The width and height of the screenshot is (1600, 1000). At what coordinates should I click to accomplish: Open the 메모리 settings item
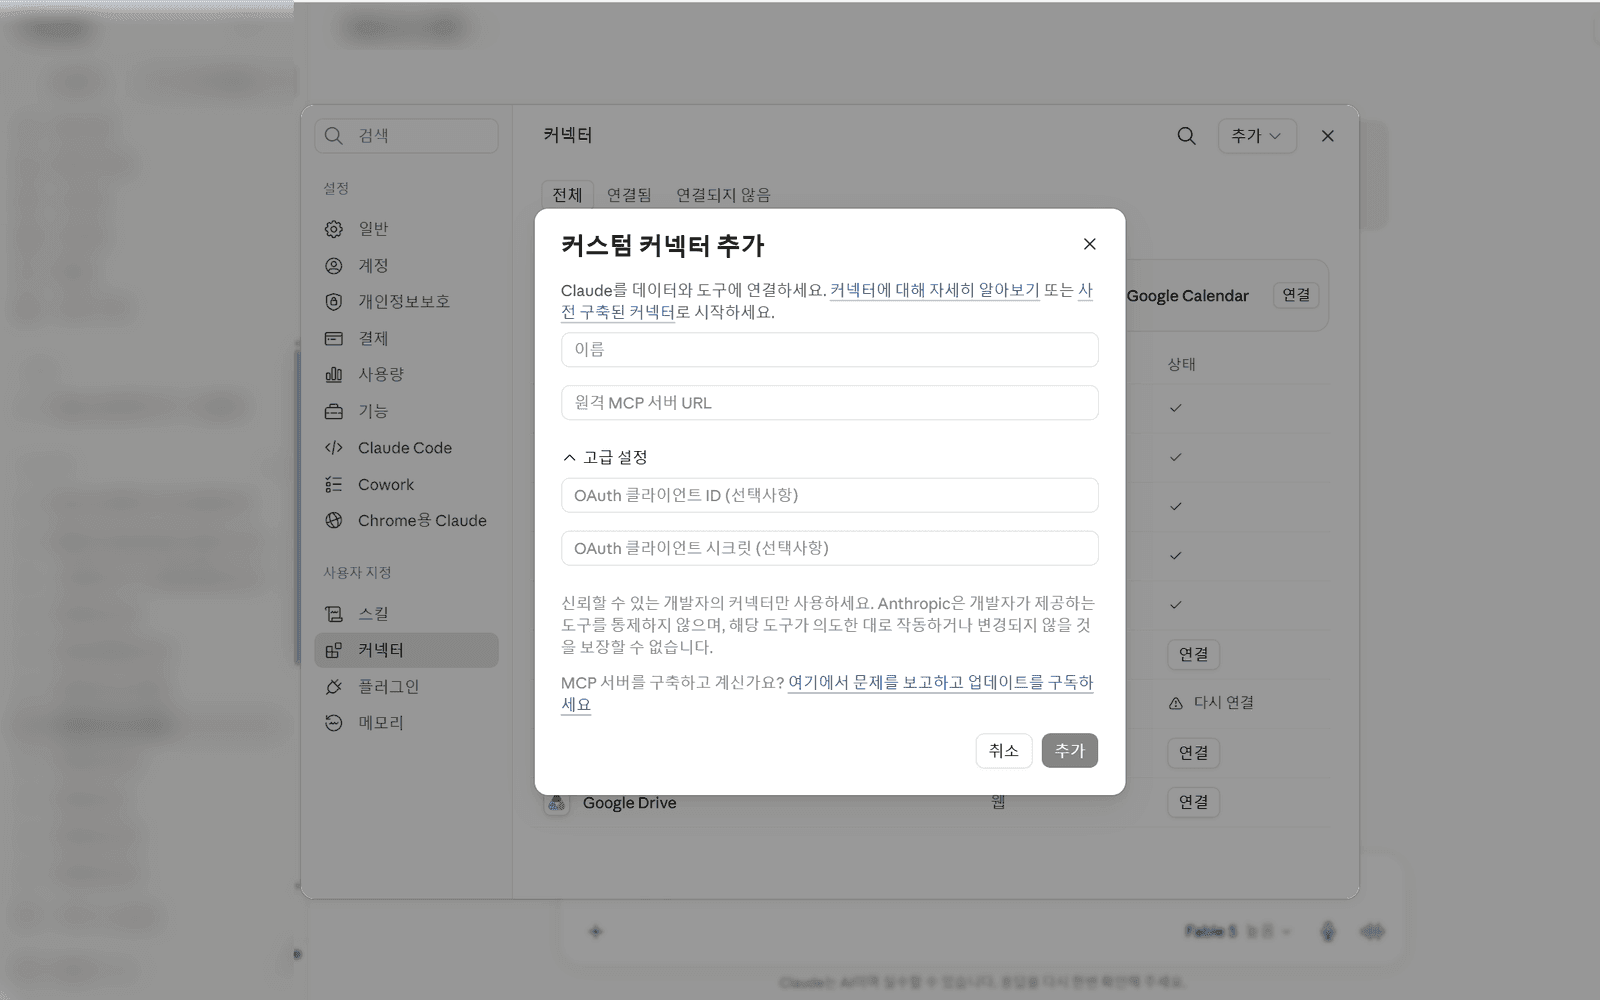pos(406,723)
